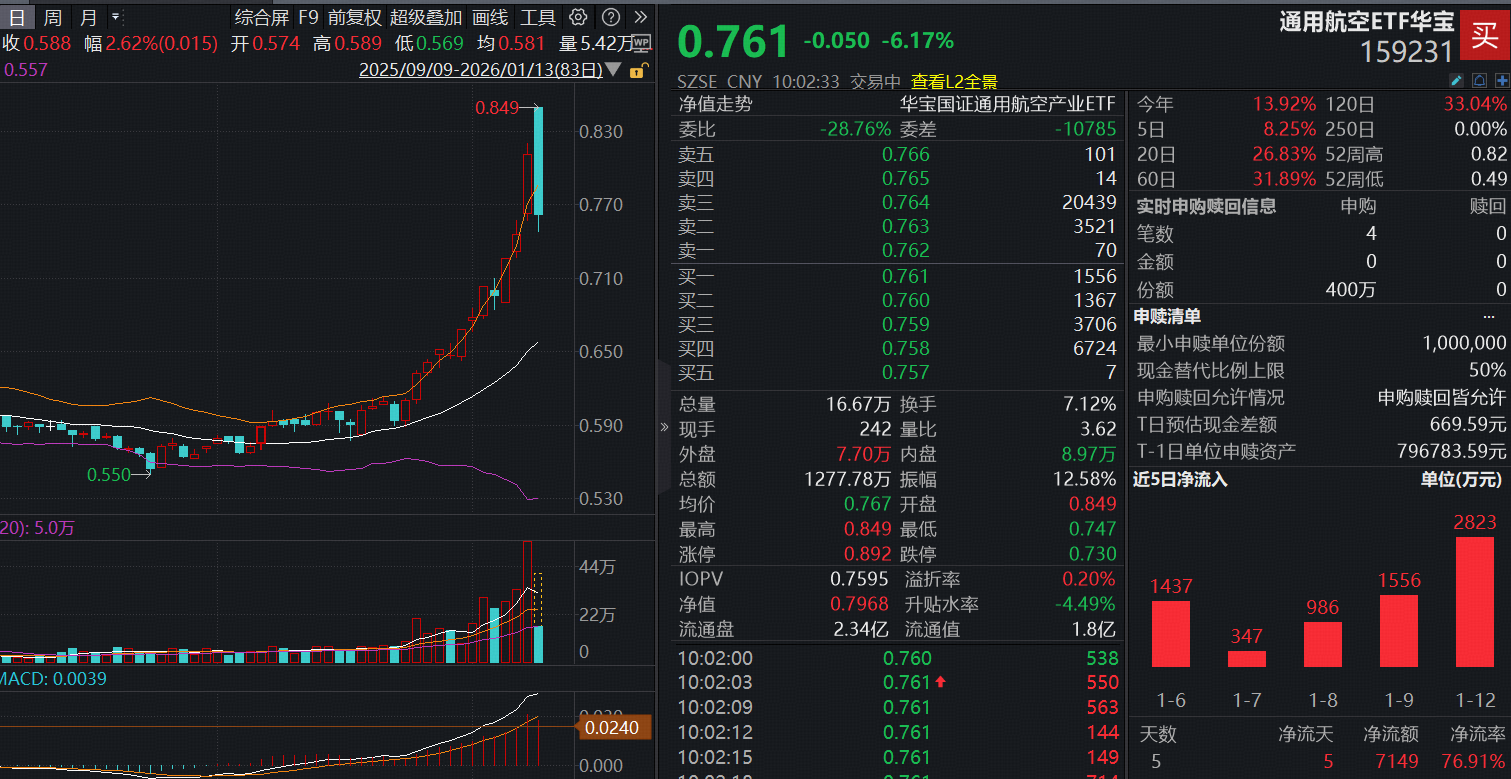The image size is (1511, 779).
Task: Click the help question-mark icon
Action: click(x=609, y=17)
